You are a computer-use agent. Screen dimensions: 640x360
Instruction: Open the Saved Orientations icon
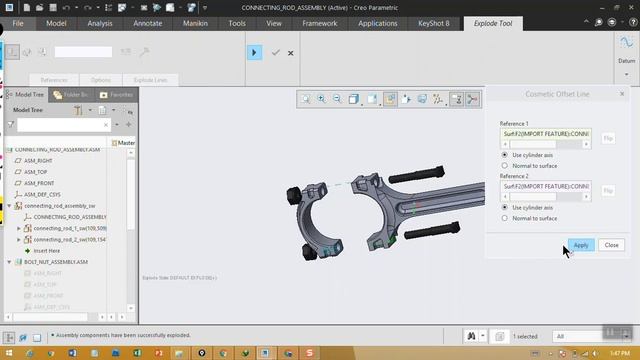tap(372, 99)
